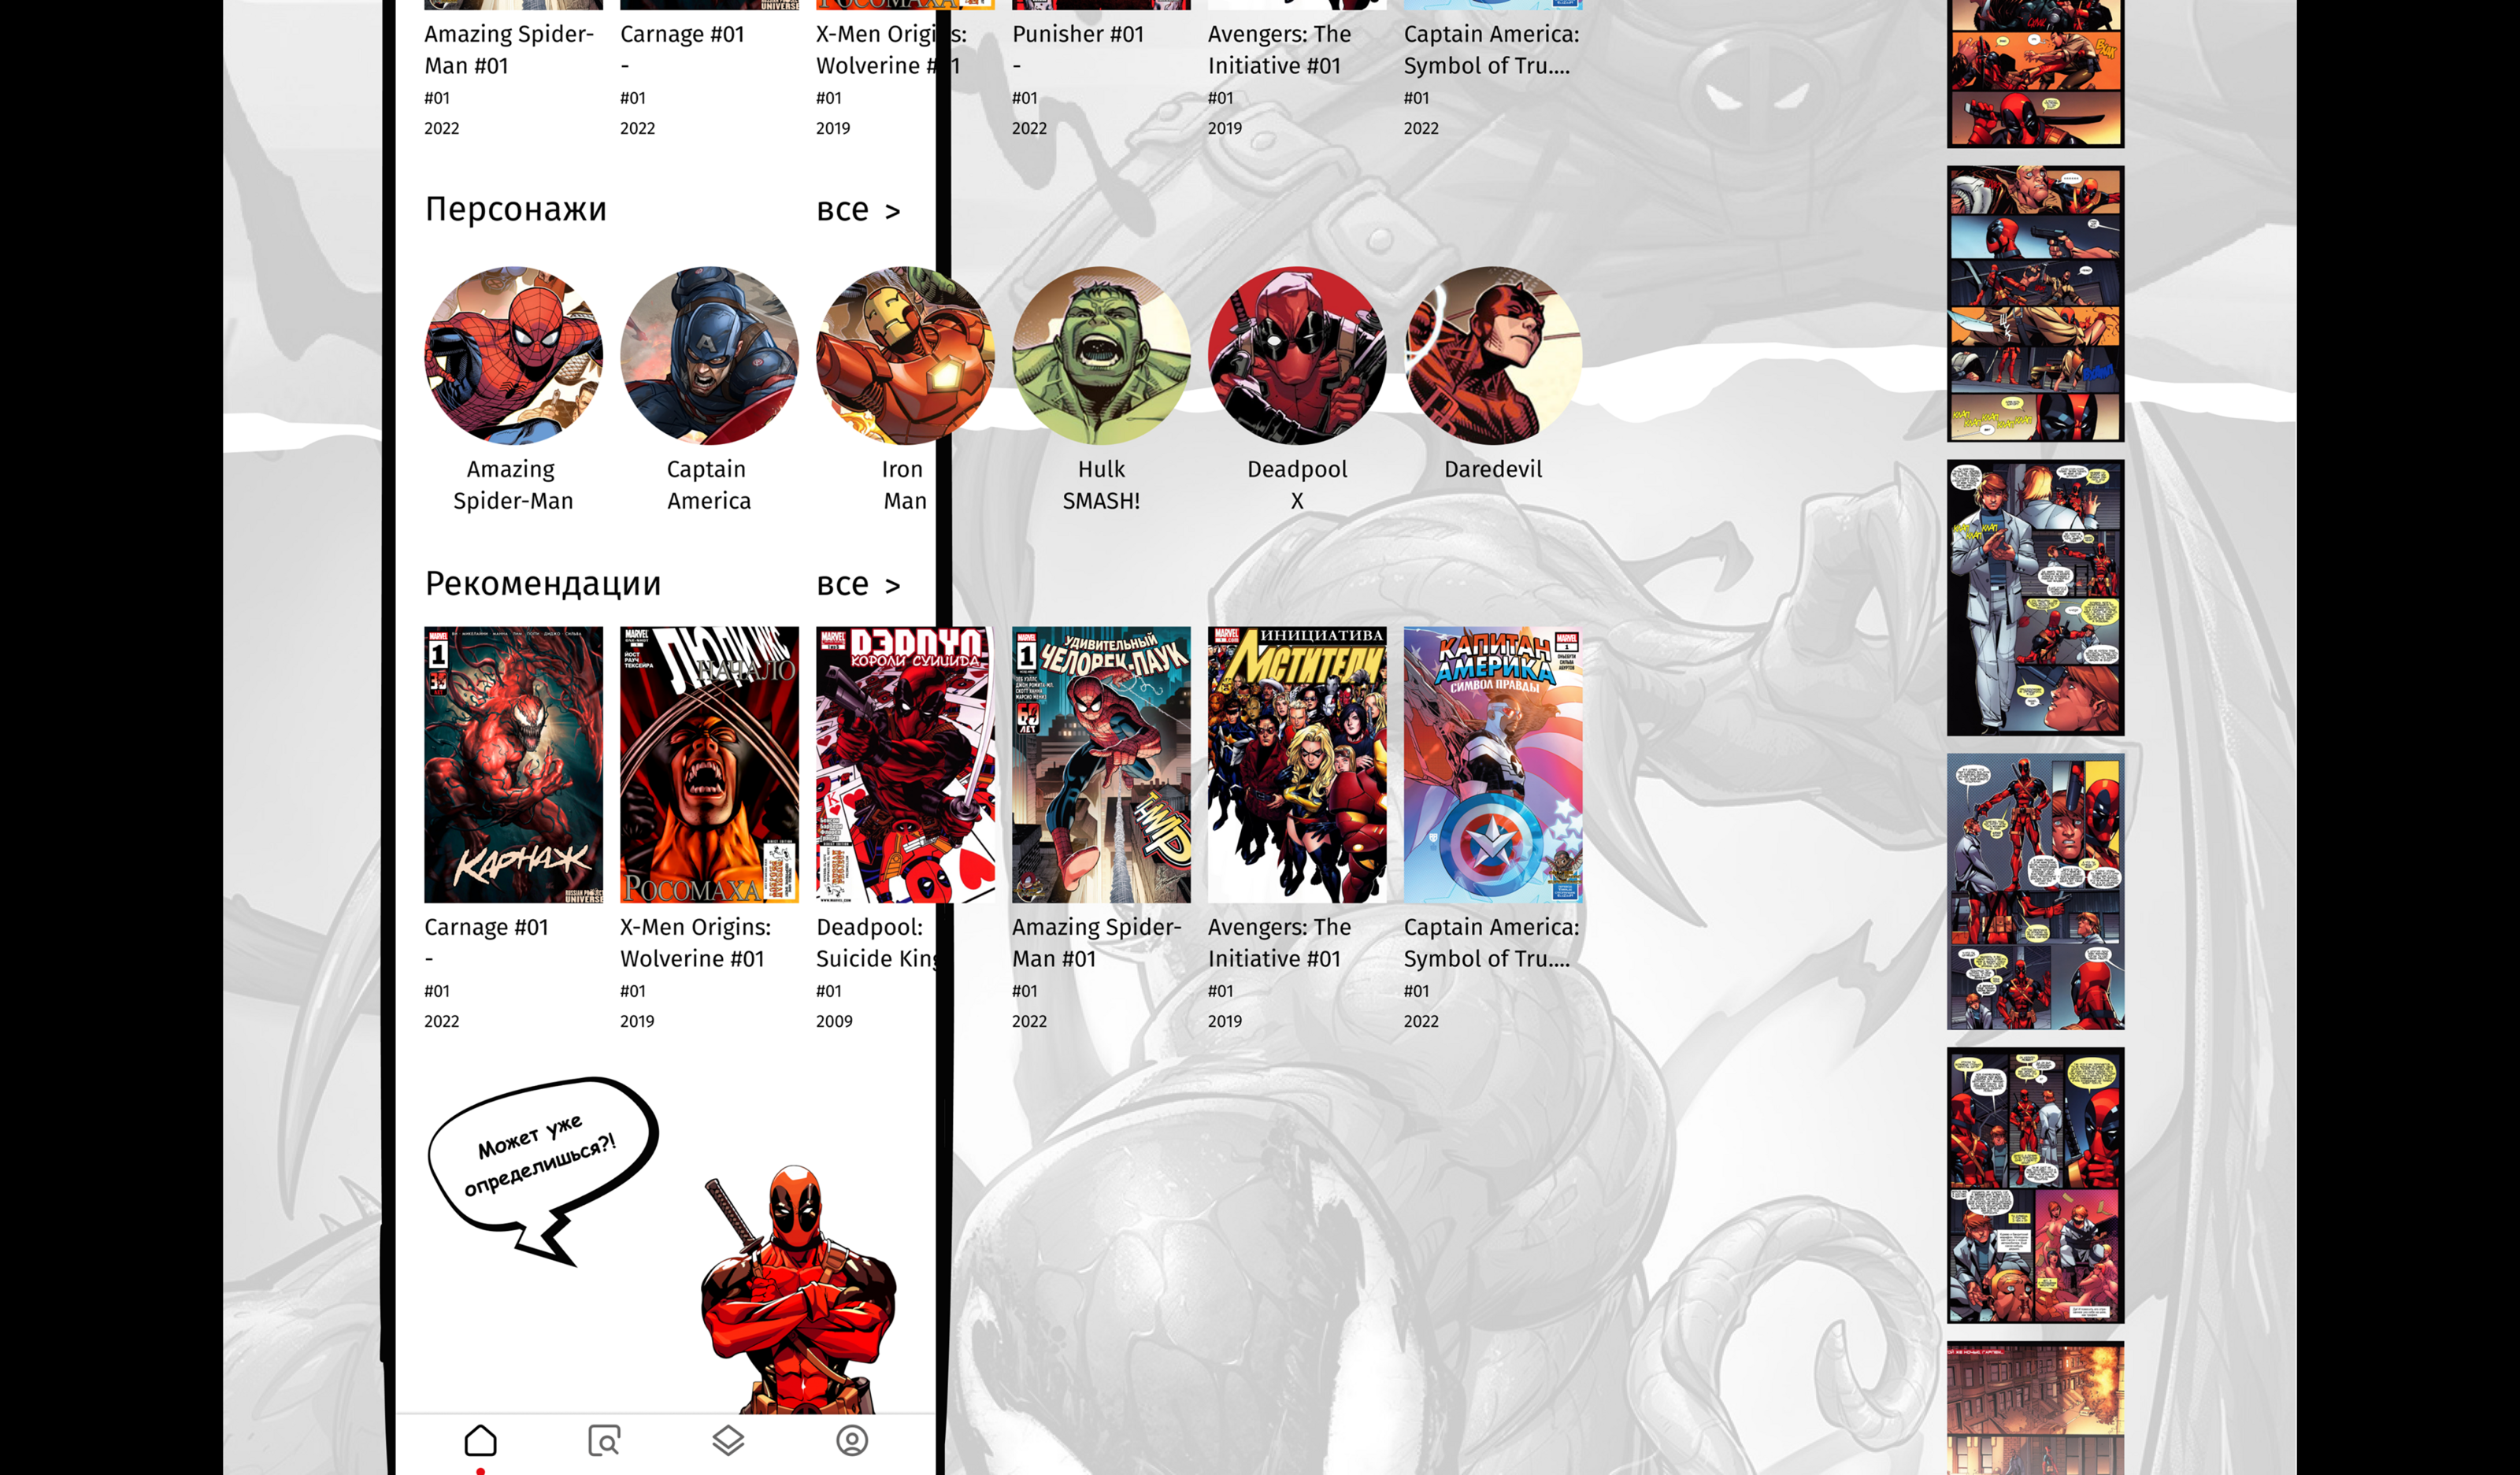Open the Profile account icon
This screenshot has width=2520, height=1475.
pyautogui.click(x=852, y=1440)
